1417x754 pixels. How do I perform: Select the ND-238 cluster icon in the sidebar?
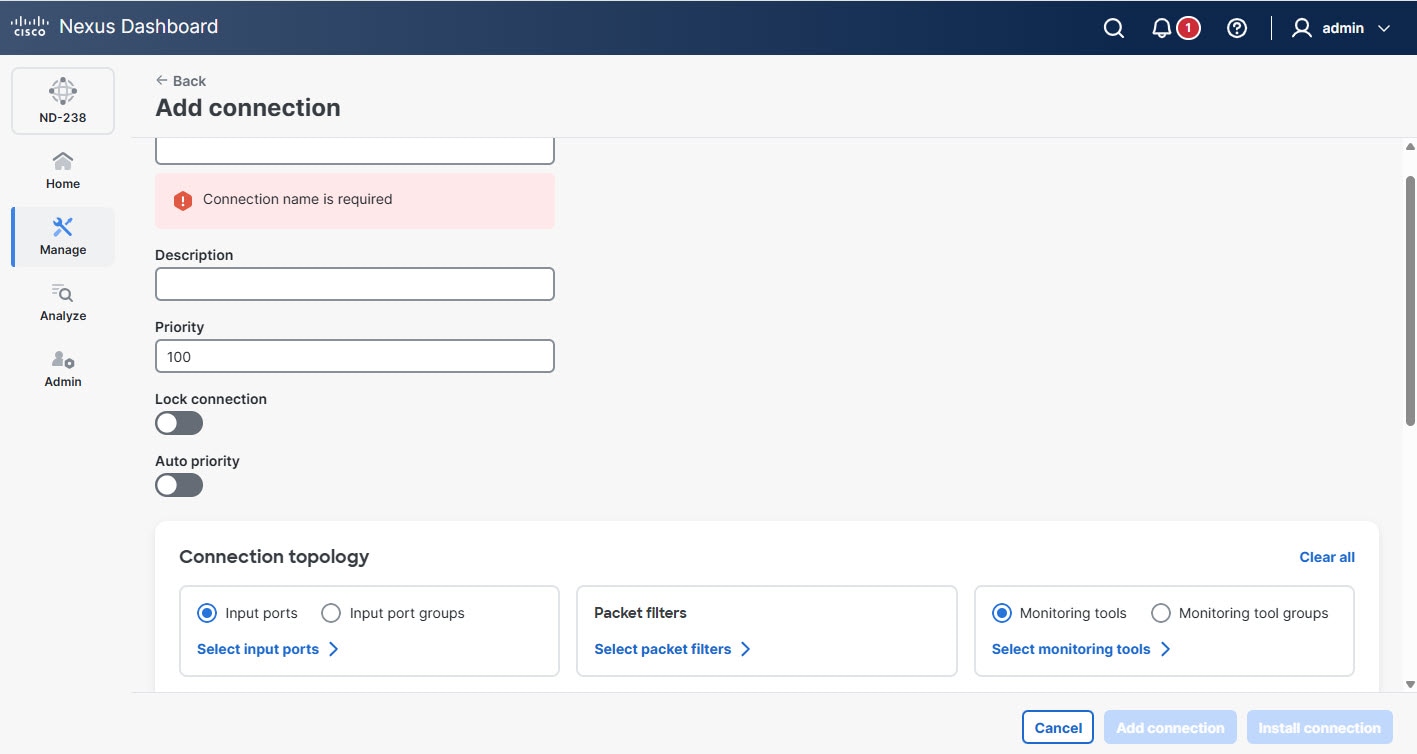[x=63, y=100]
